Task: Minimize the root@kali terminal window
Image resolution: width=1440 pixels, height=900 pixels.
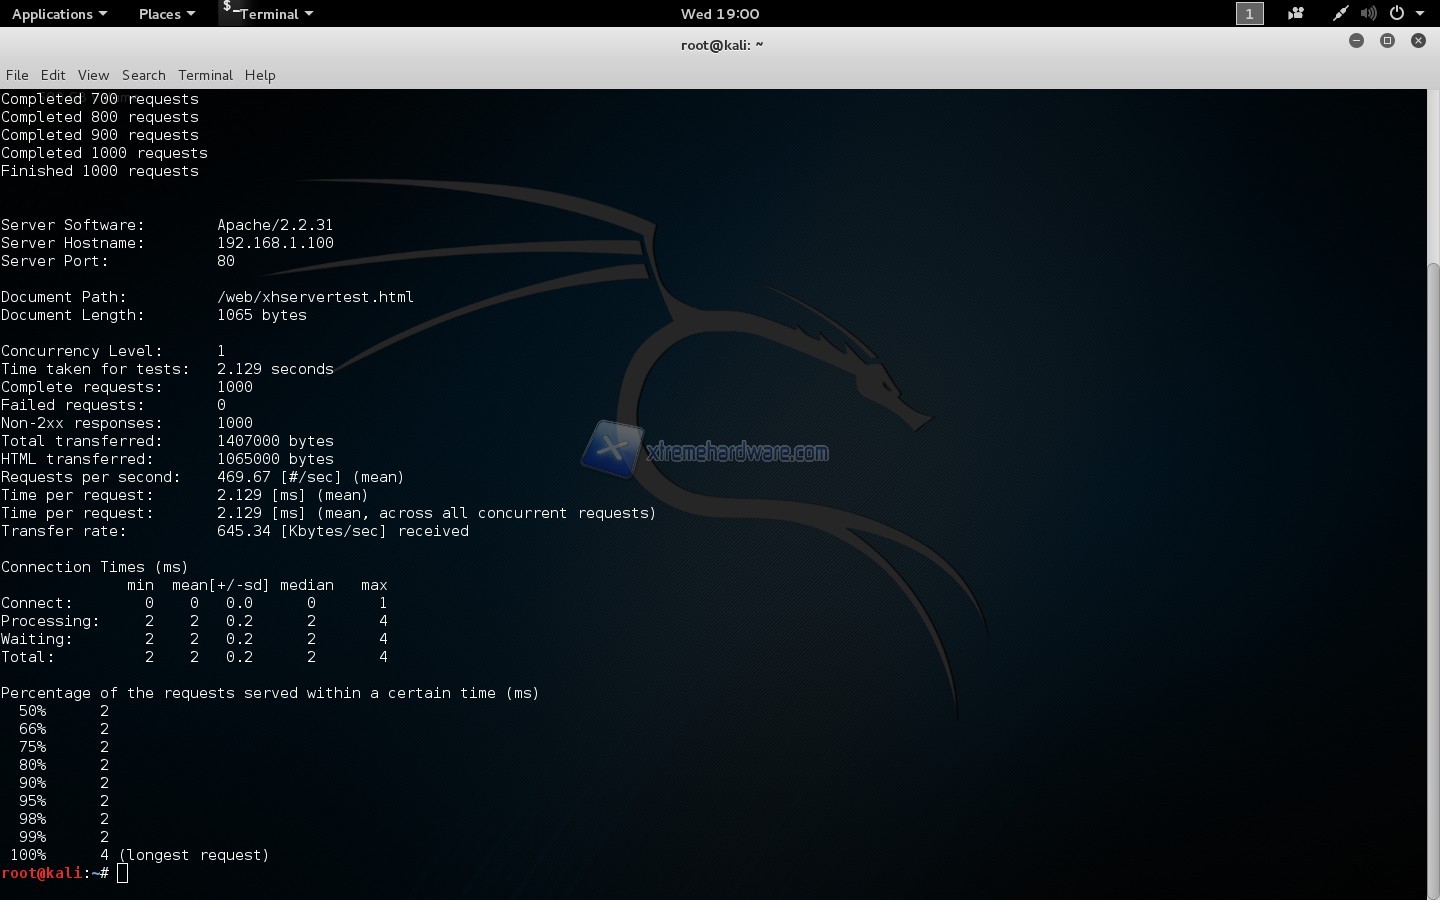Action: 1356,41
